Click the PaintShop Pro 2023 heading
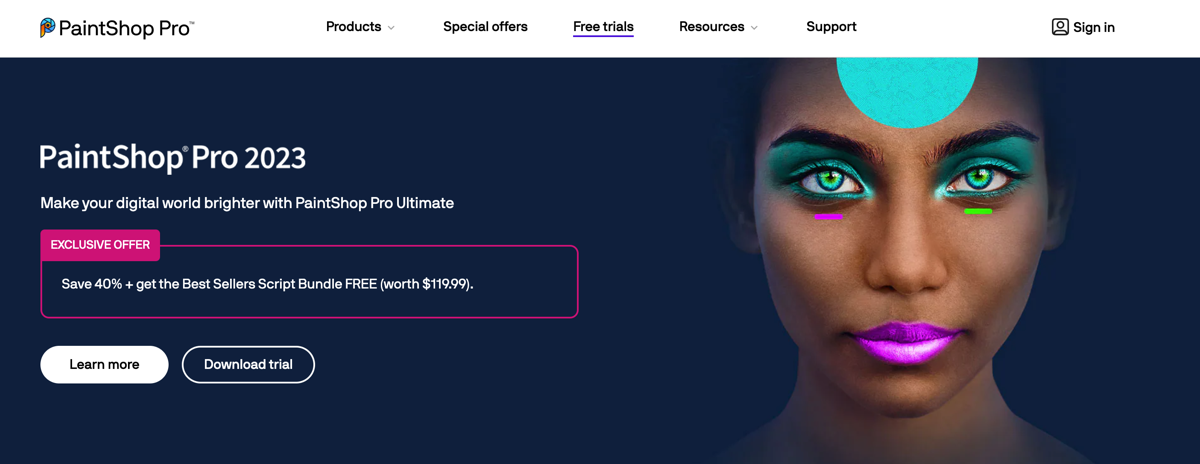 (x=172, y=158)
